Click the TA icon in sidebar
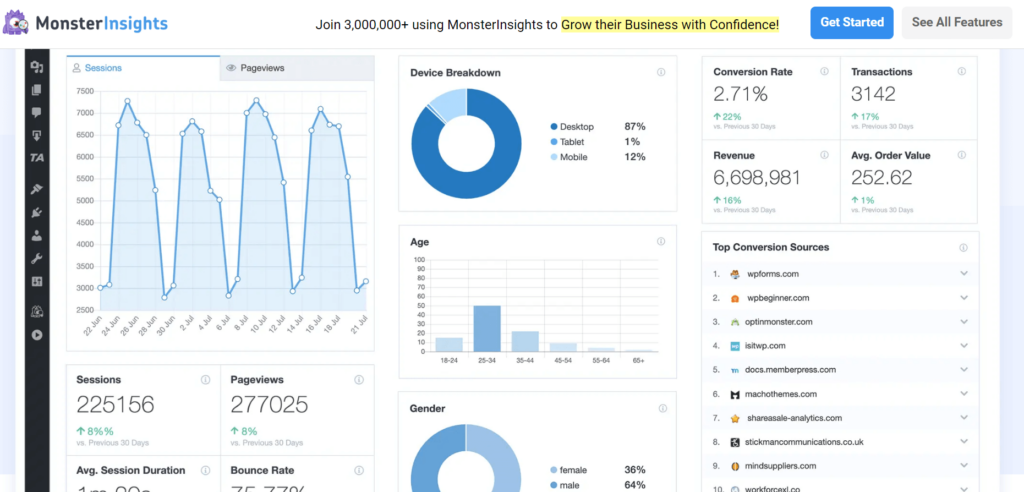 coord(37,157)
